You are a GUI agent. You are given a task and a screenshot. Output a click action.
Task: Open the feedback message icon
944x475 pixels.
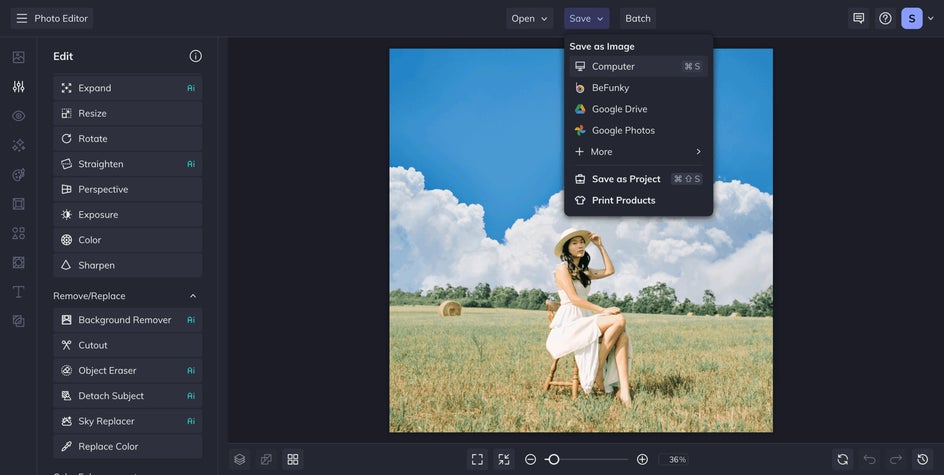[x=859, y=18]
